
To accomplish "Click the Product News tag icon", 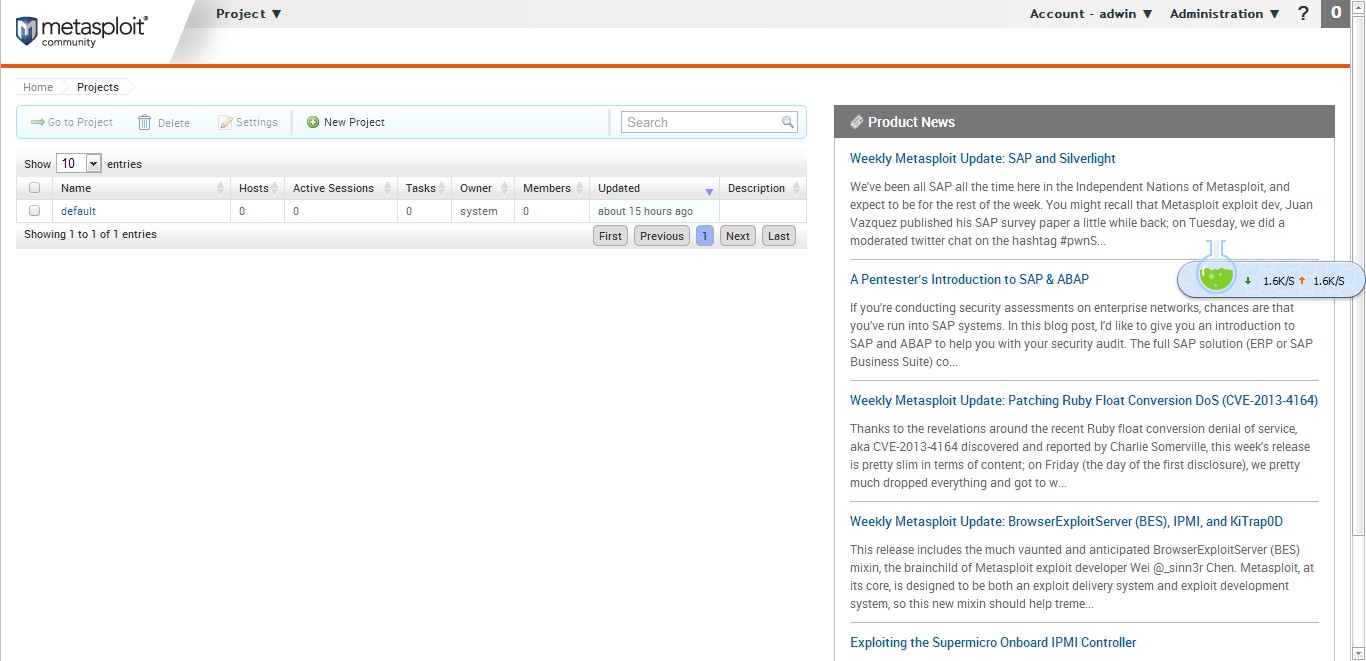I will [857, 122].
